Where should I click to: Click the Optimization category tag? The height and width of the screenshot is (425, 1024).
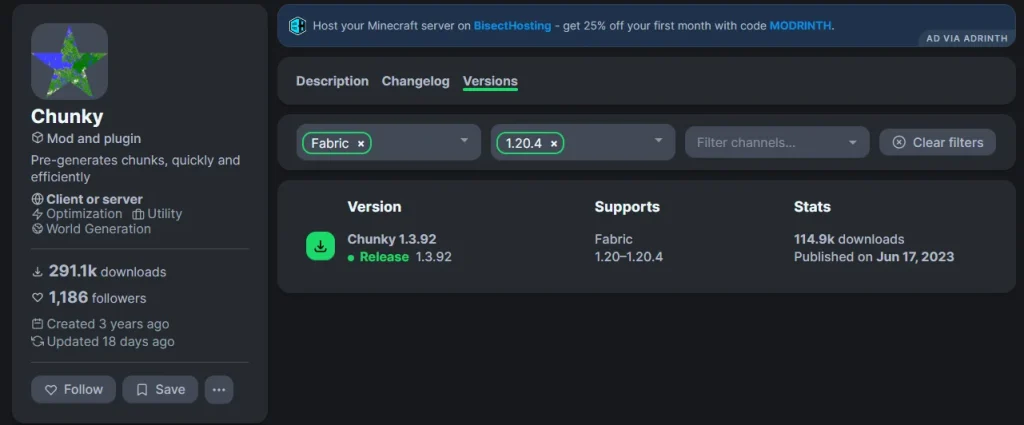[76, 214]
